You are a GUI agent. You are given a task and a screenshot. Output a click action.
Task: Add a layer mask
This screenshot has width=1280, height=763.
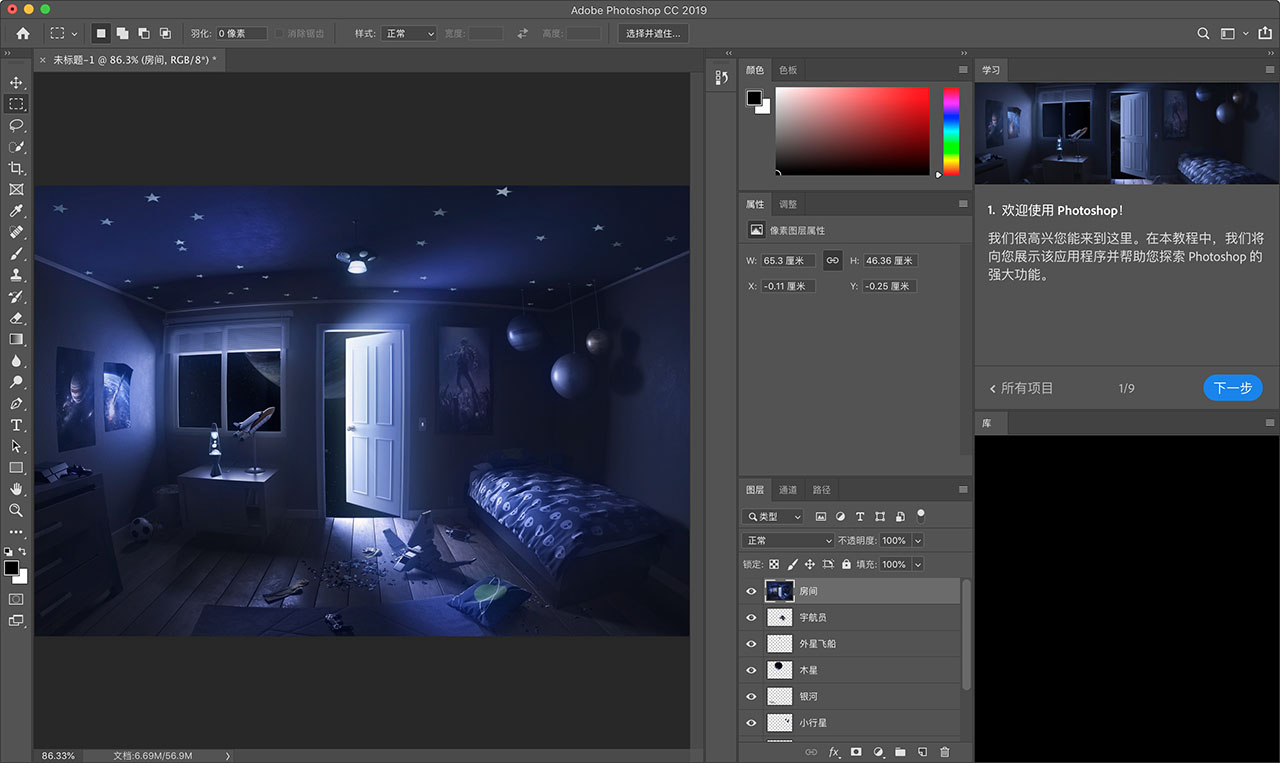pyautogui.click(x=856, y=752)
